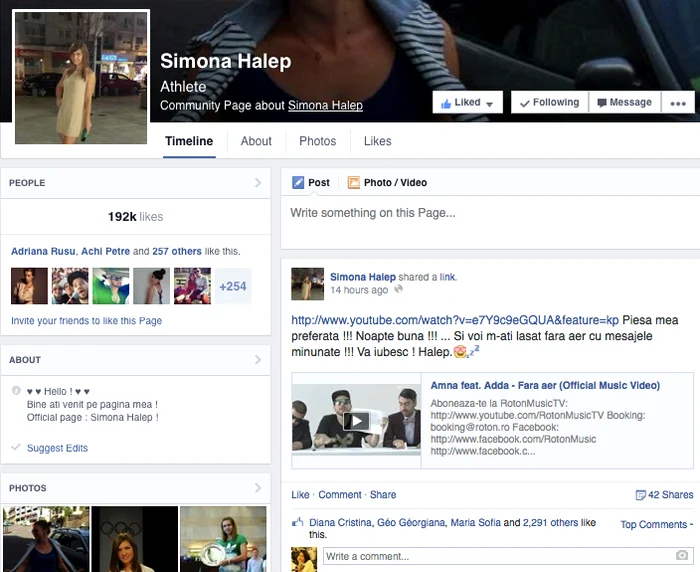Click the Simona Halep profile picture

coord(81,77)
